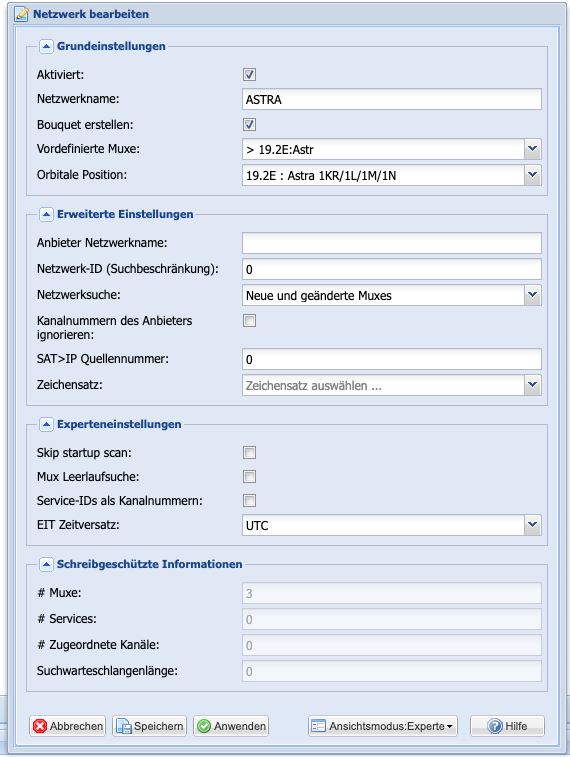Collapse the Experteneinstellungen section
Image resolution: width=570 pixels, height=757 pixels.
(x=46, y=424)
